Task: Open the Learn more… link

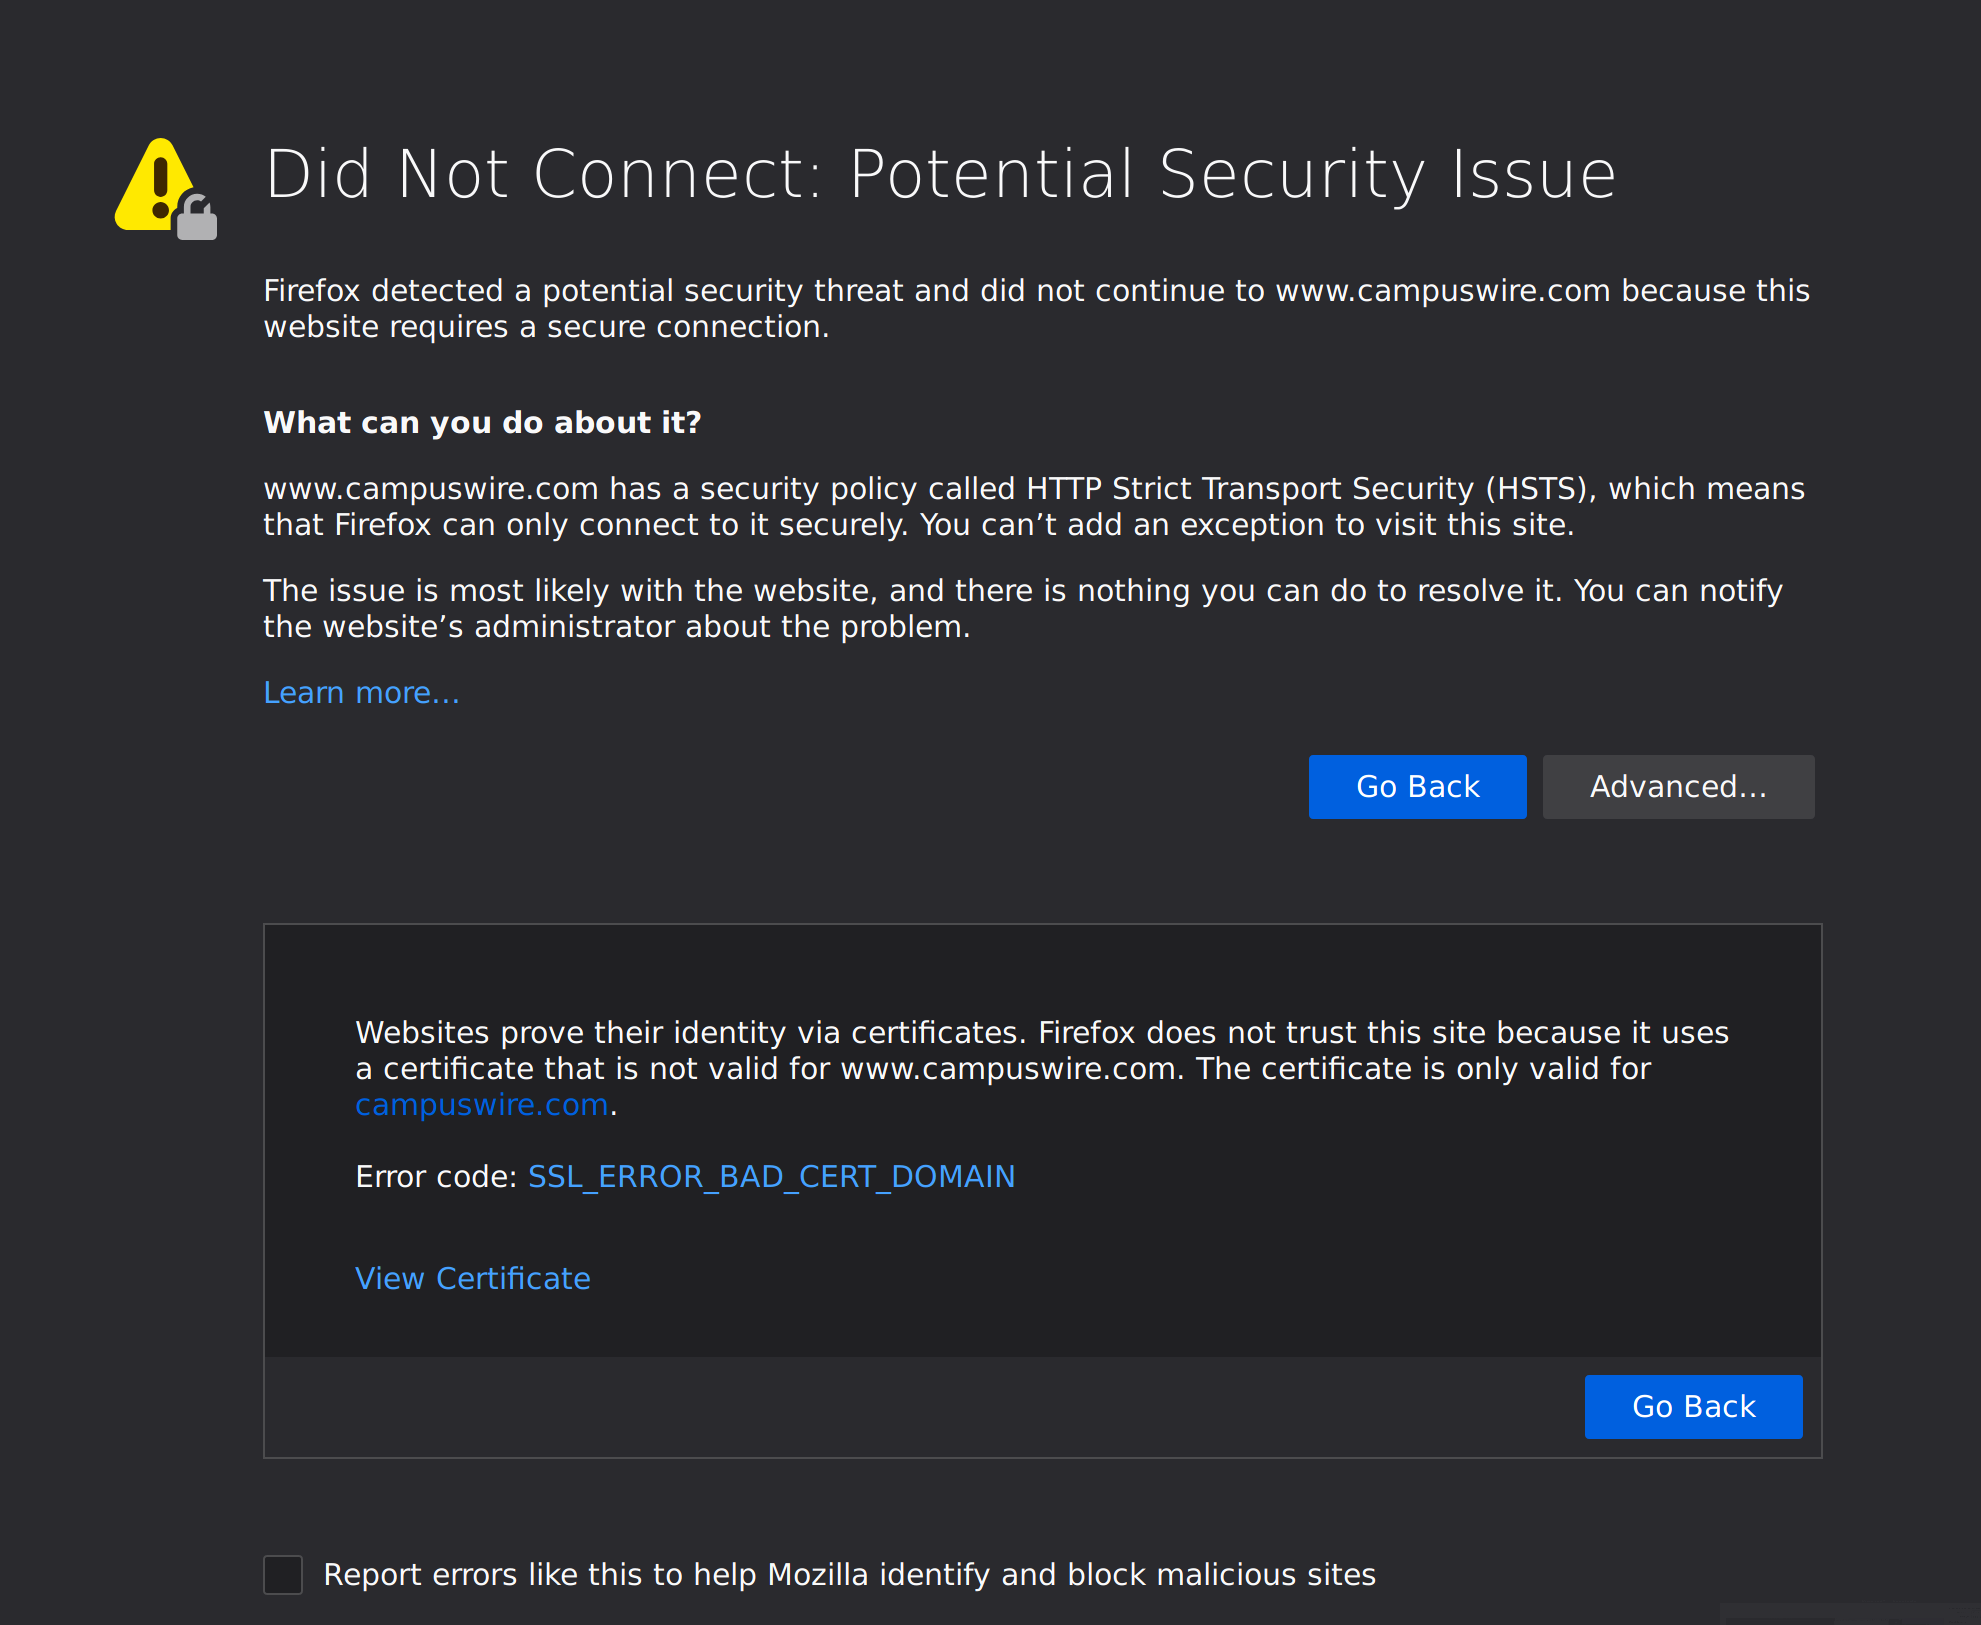Action: (x=361, y=692)
